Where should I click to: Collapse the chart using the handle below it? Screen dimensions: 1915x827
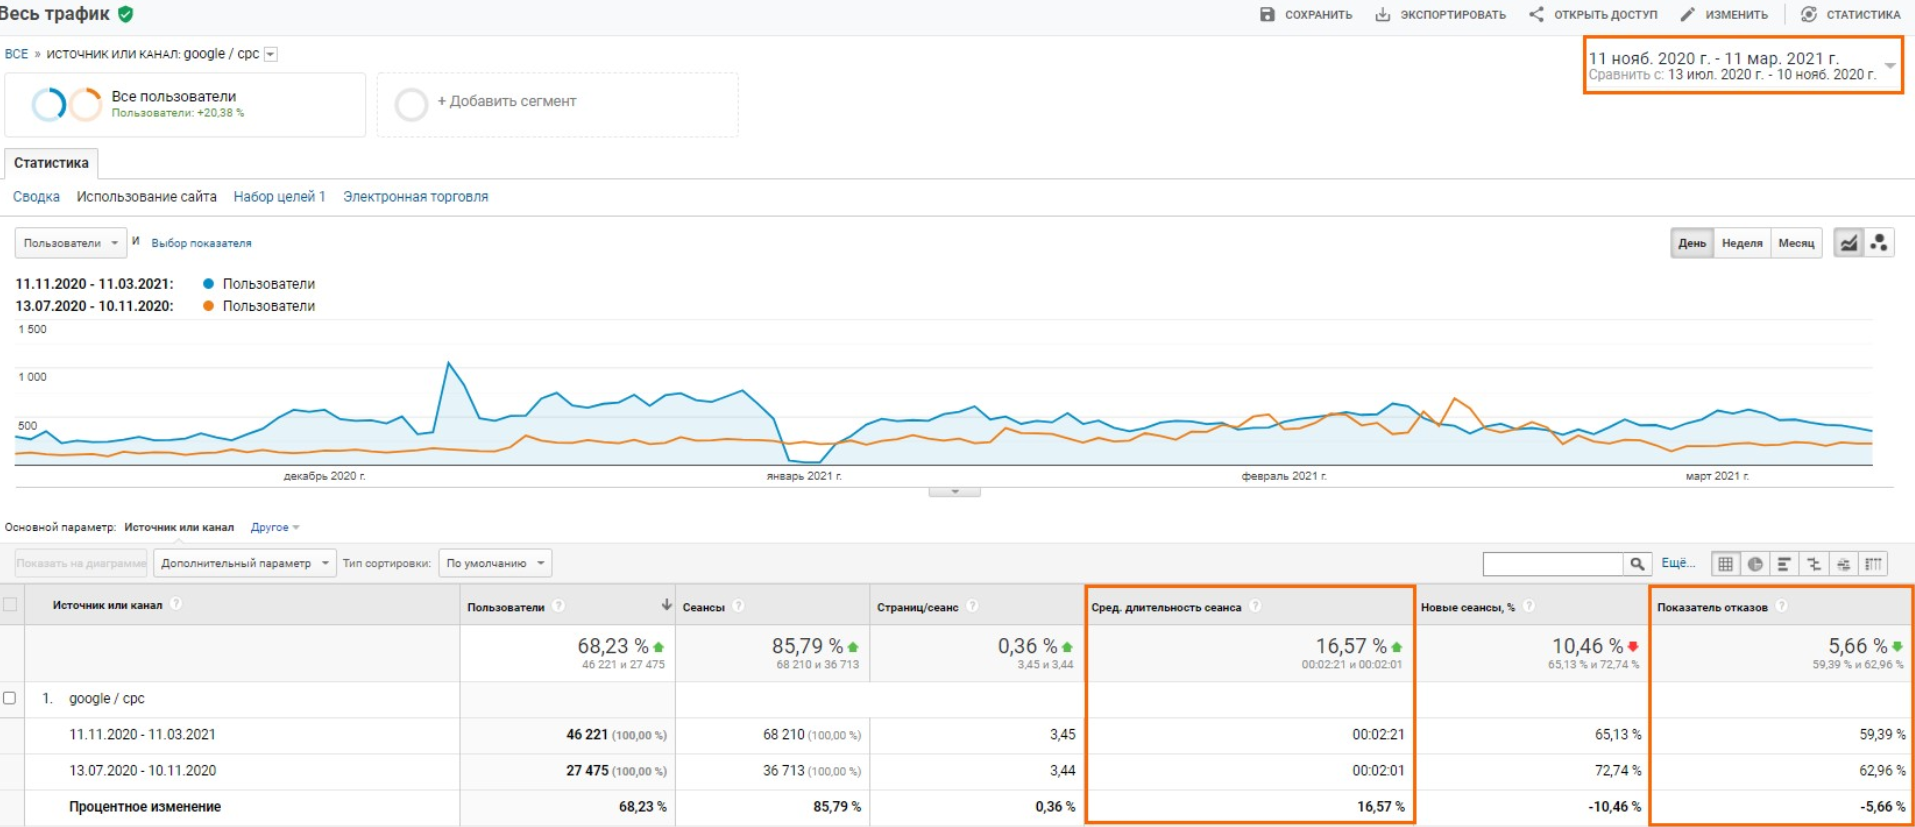954,492
